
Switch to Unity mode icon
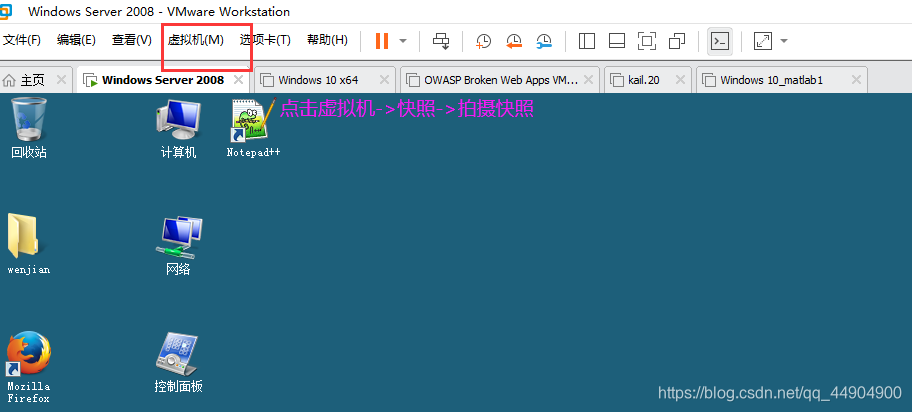point(677,41)
